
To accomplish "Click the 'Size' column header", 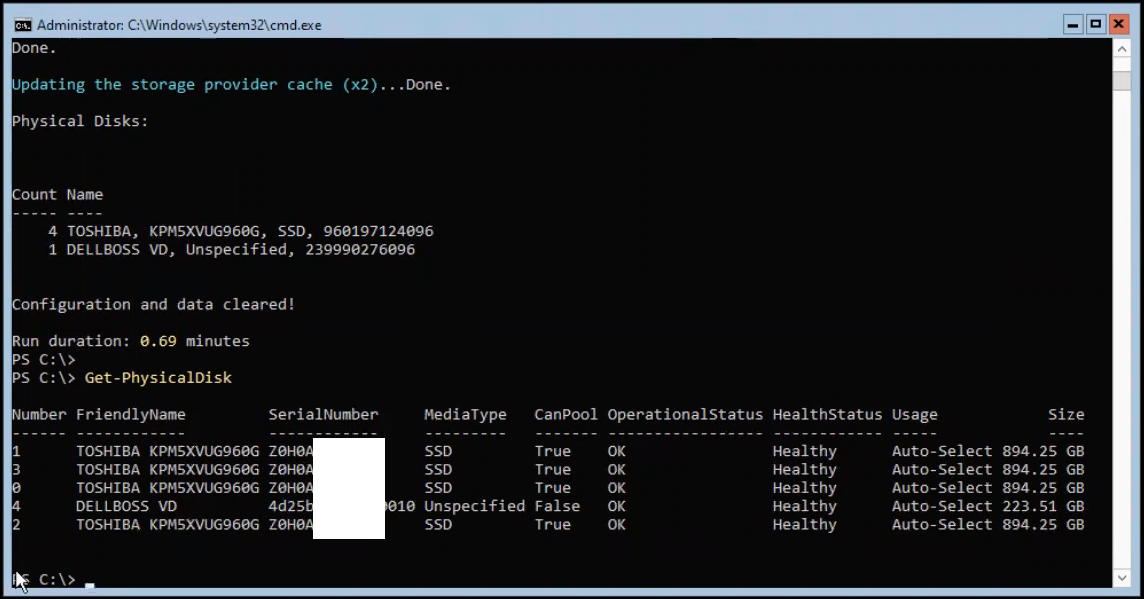I will (x=1066, y=415).
